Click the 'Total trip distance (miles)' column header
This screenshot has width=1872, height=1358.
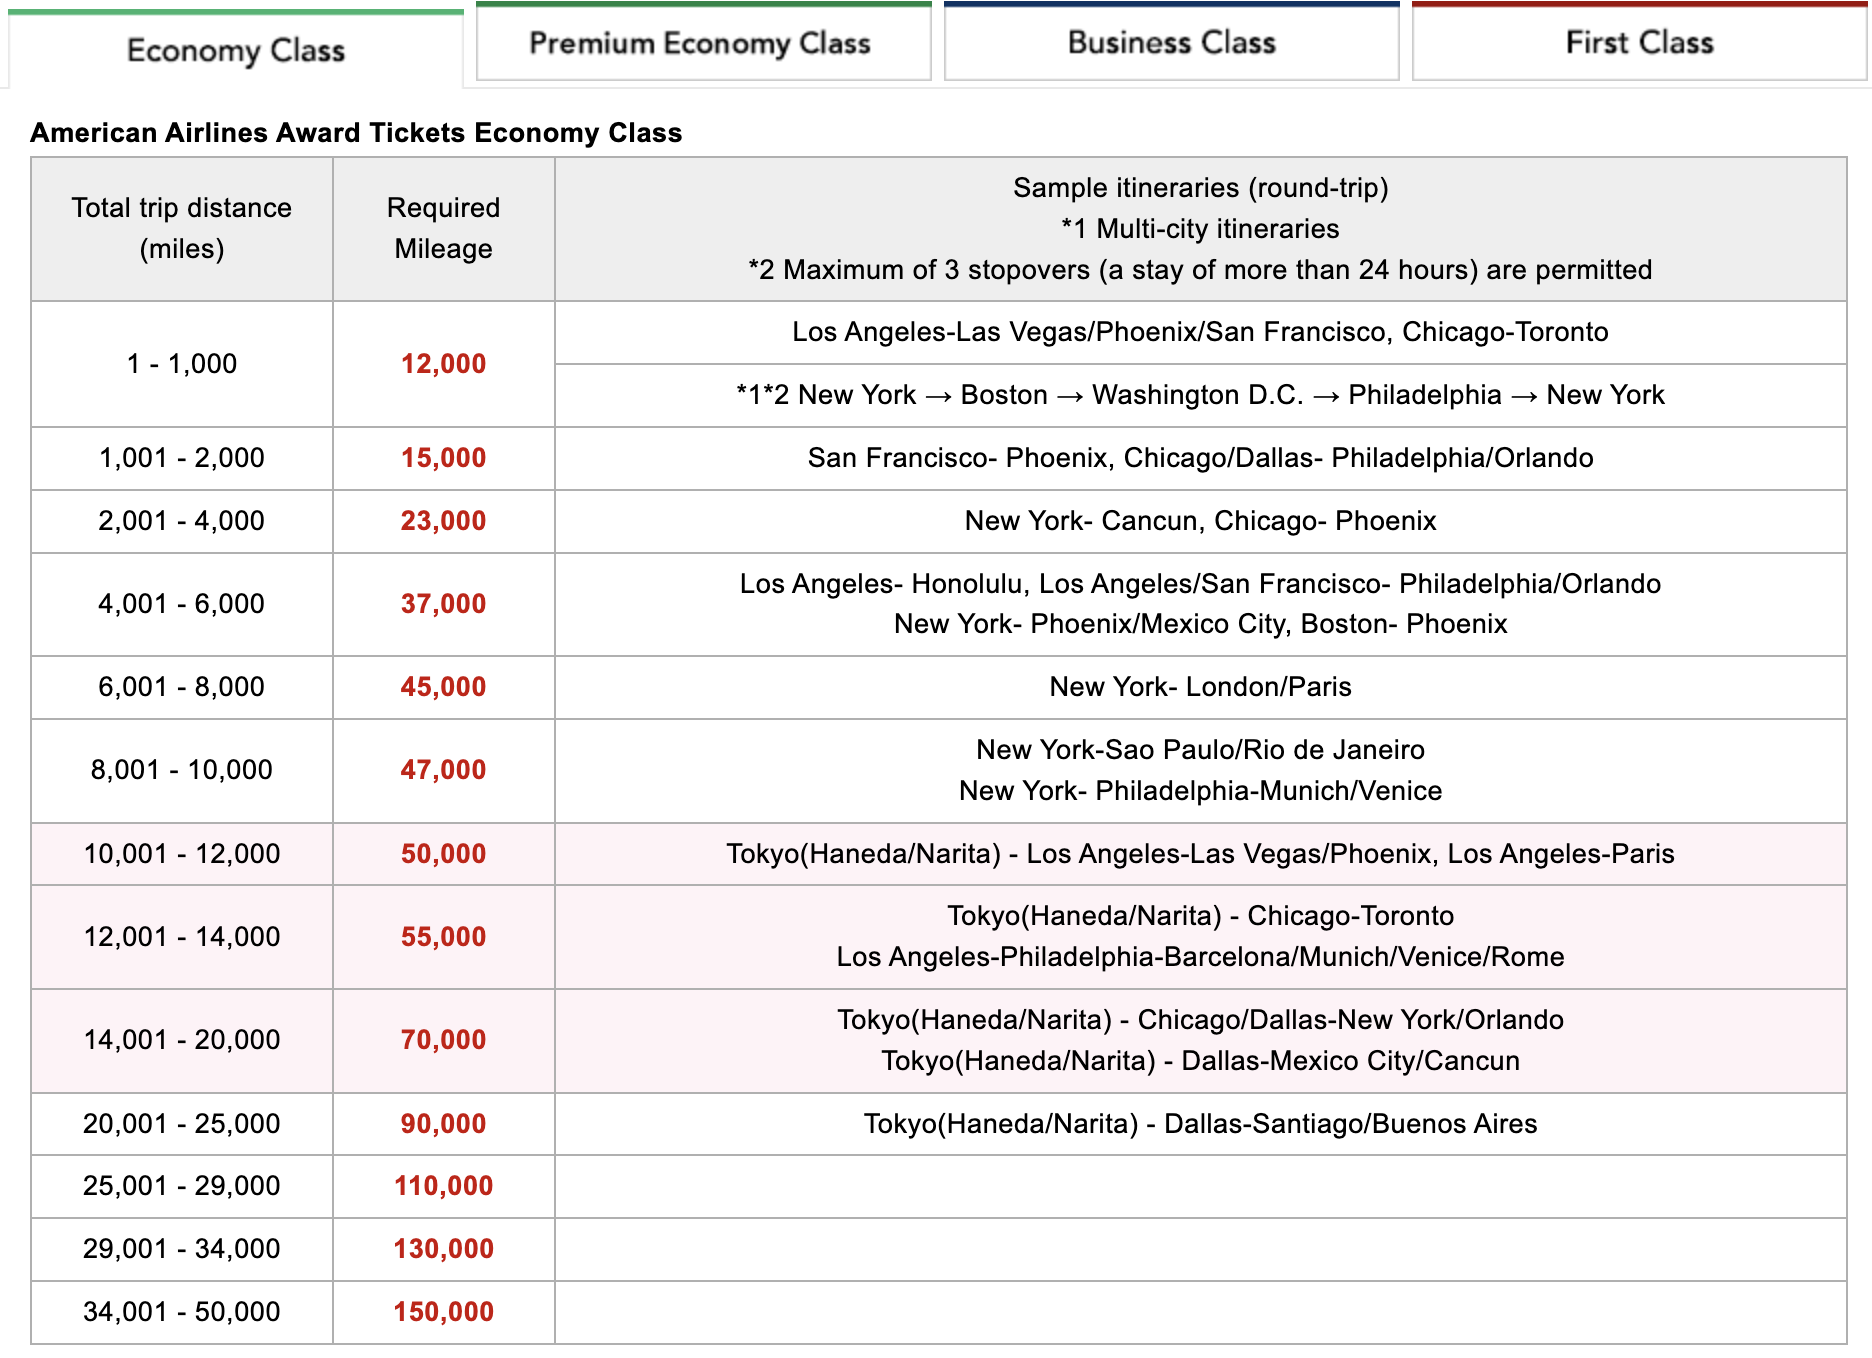(182, 229)
